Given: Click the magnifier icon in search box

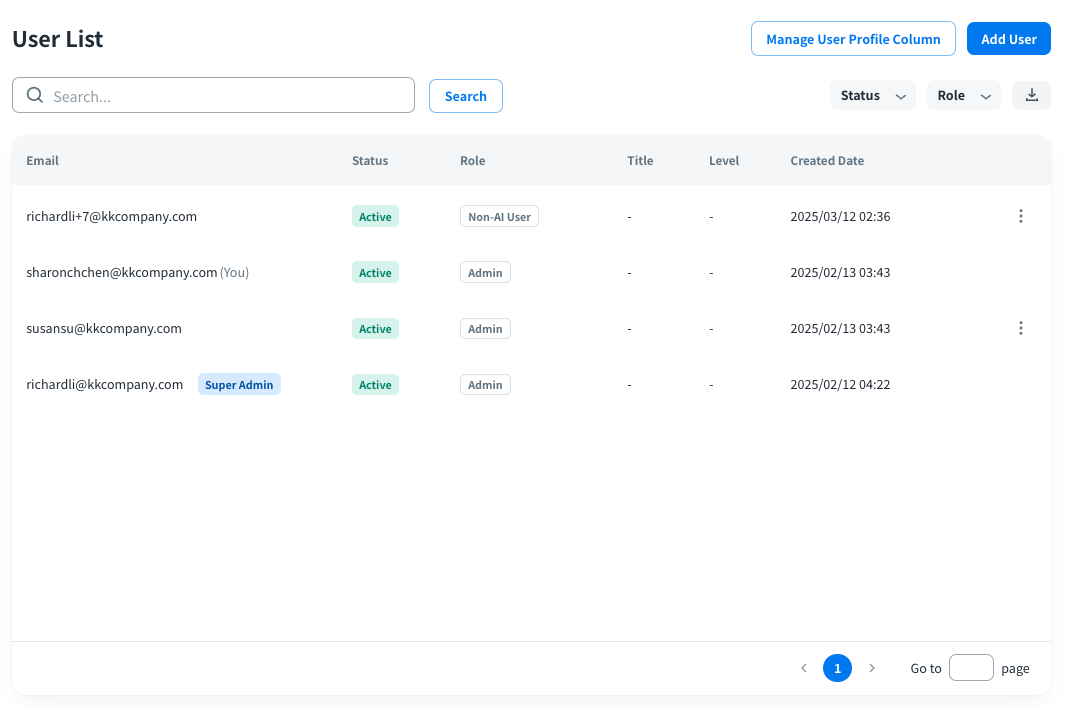Looking at the screenshot, I should tap(35, 95).
